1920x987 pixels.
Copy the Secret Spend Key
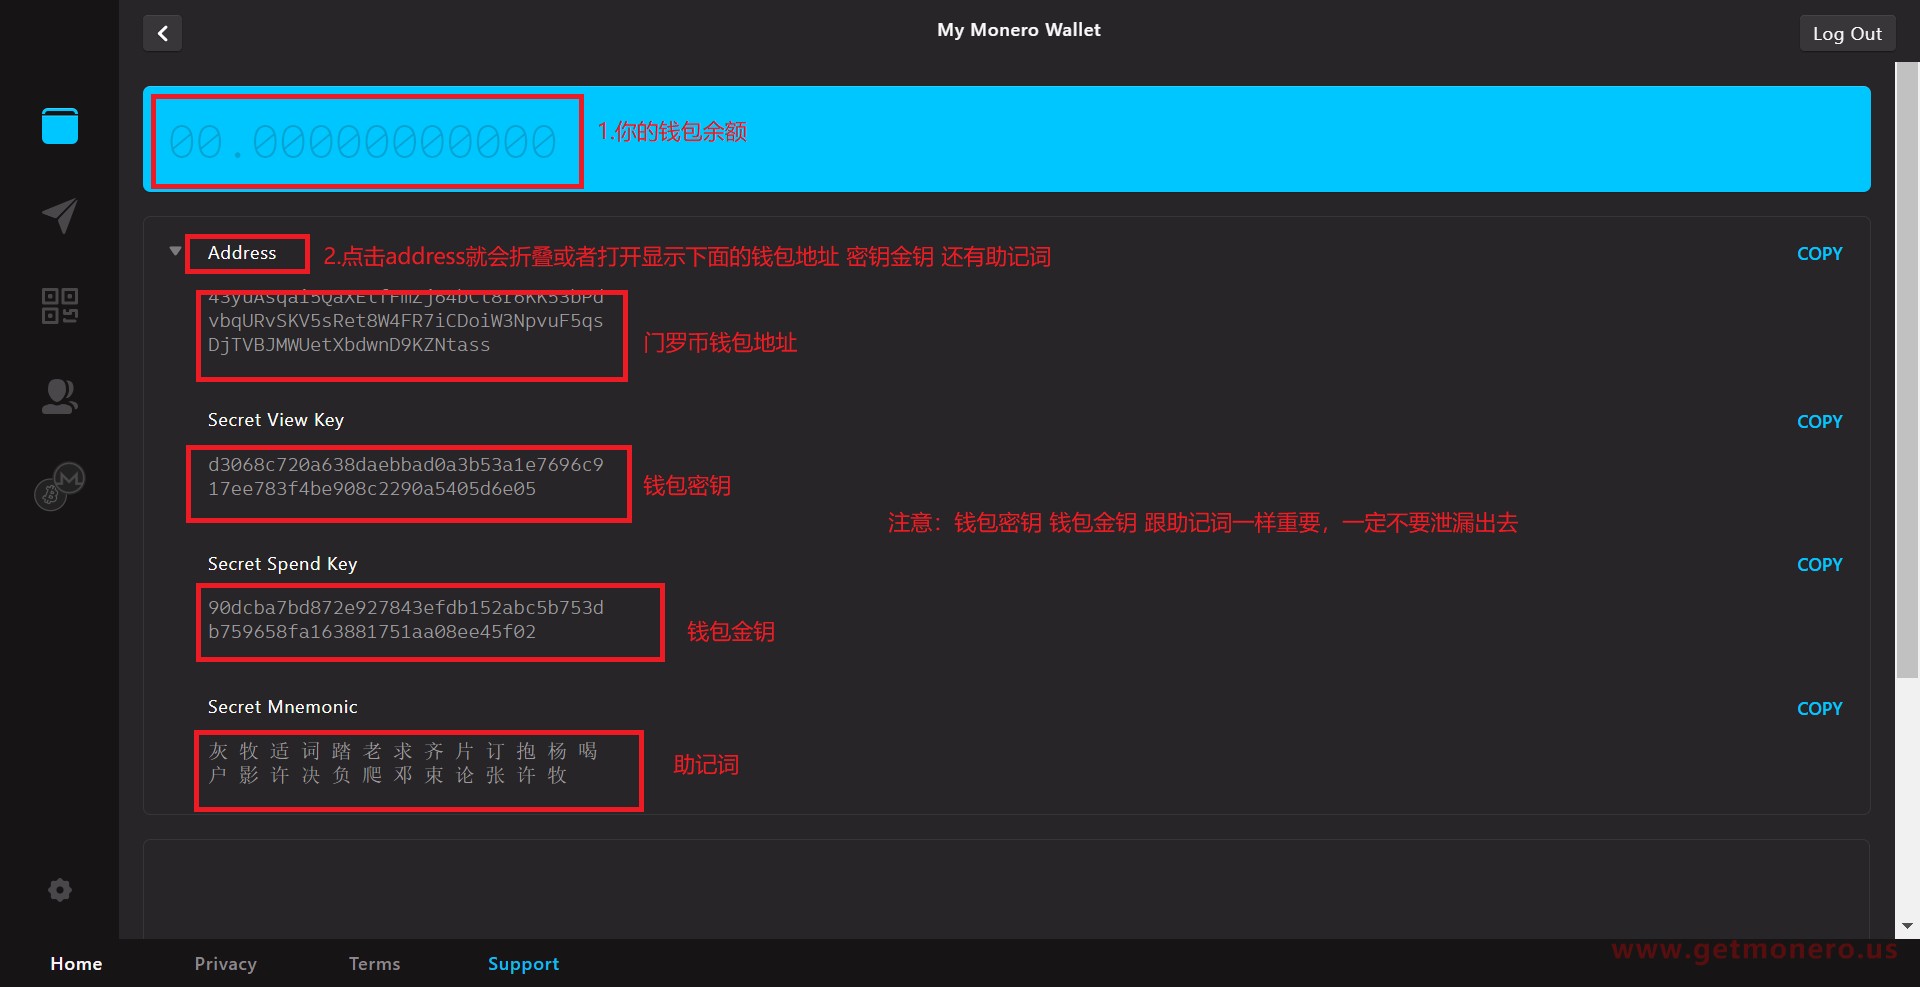point(1819,565)
